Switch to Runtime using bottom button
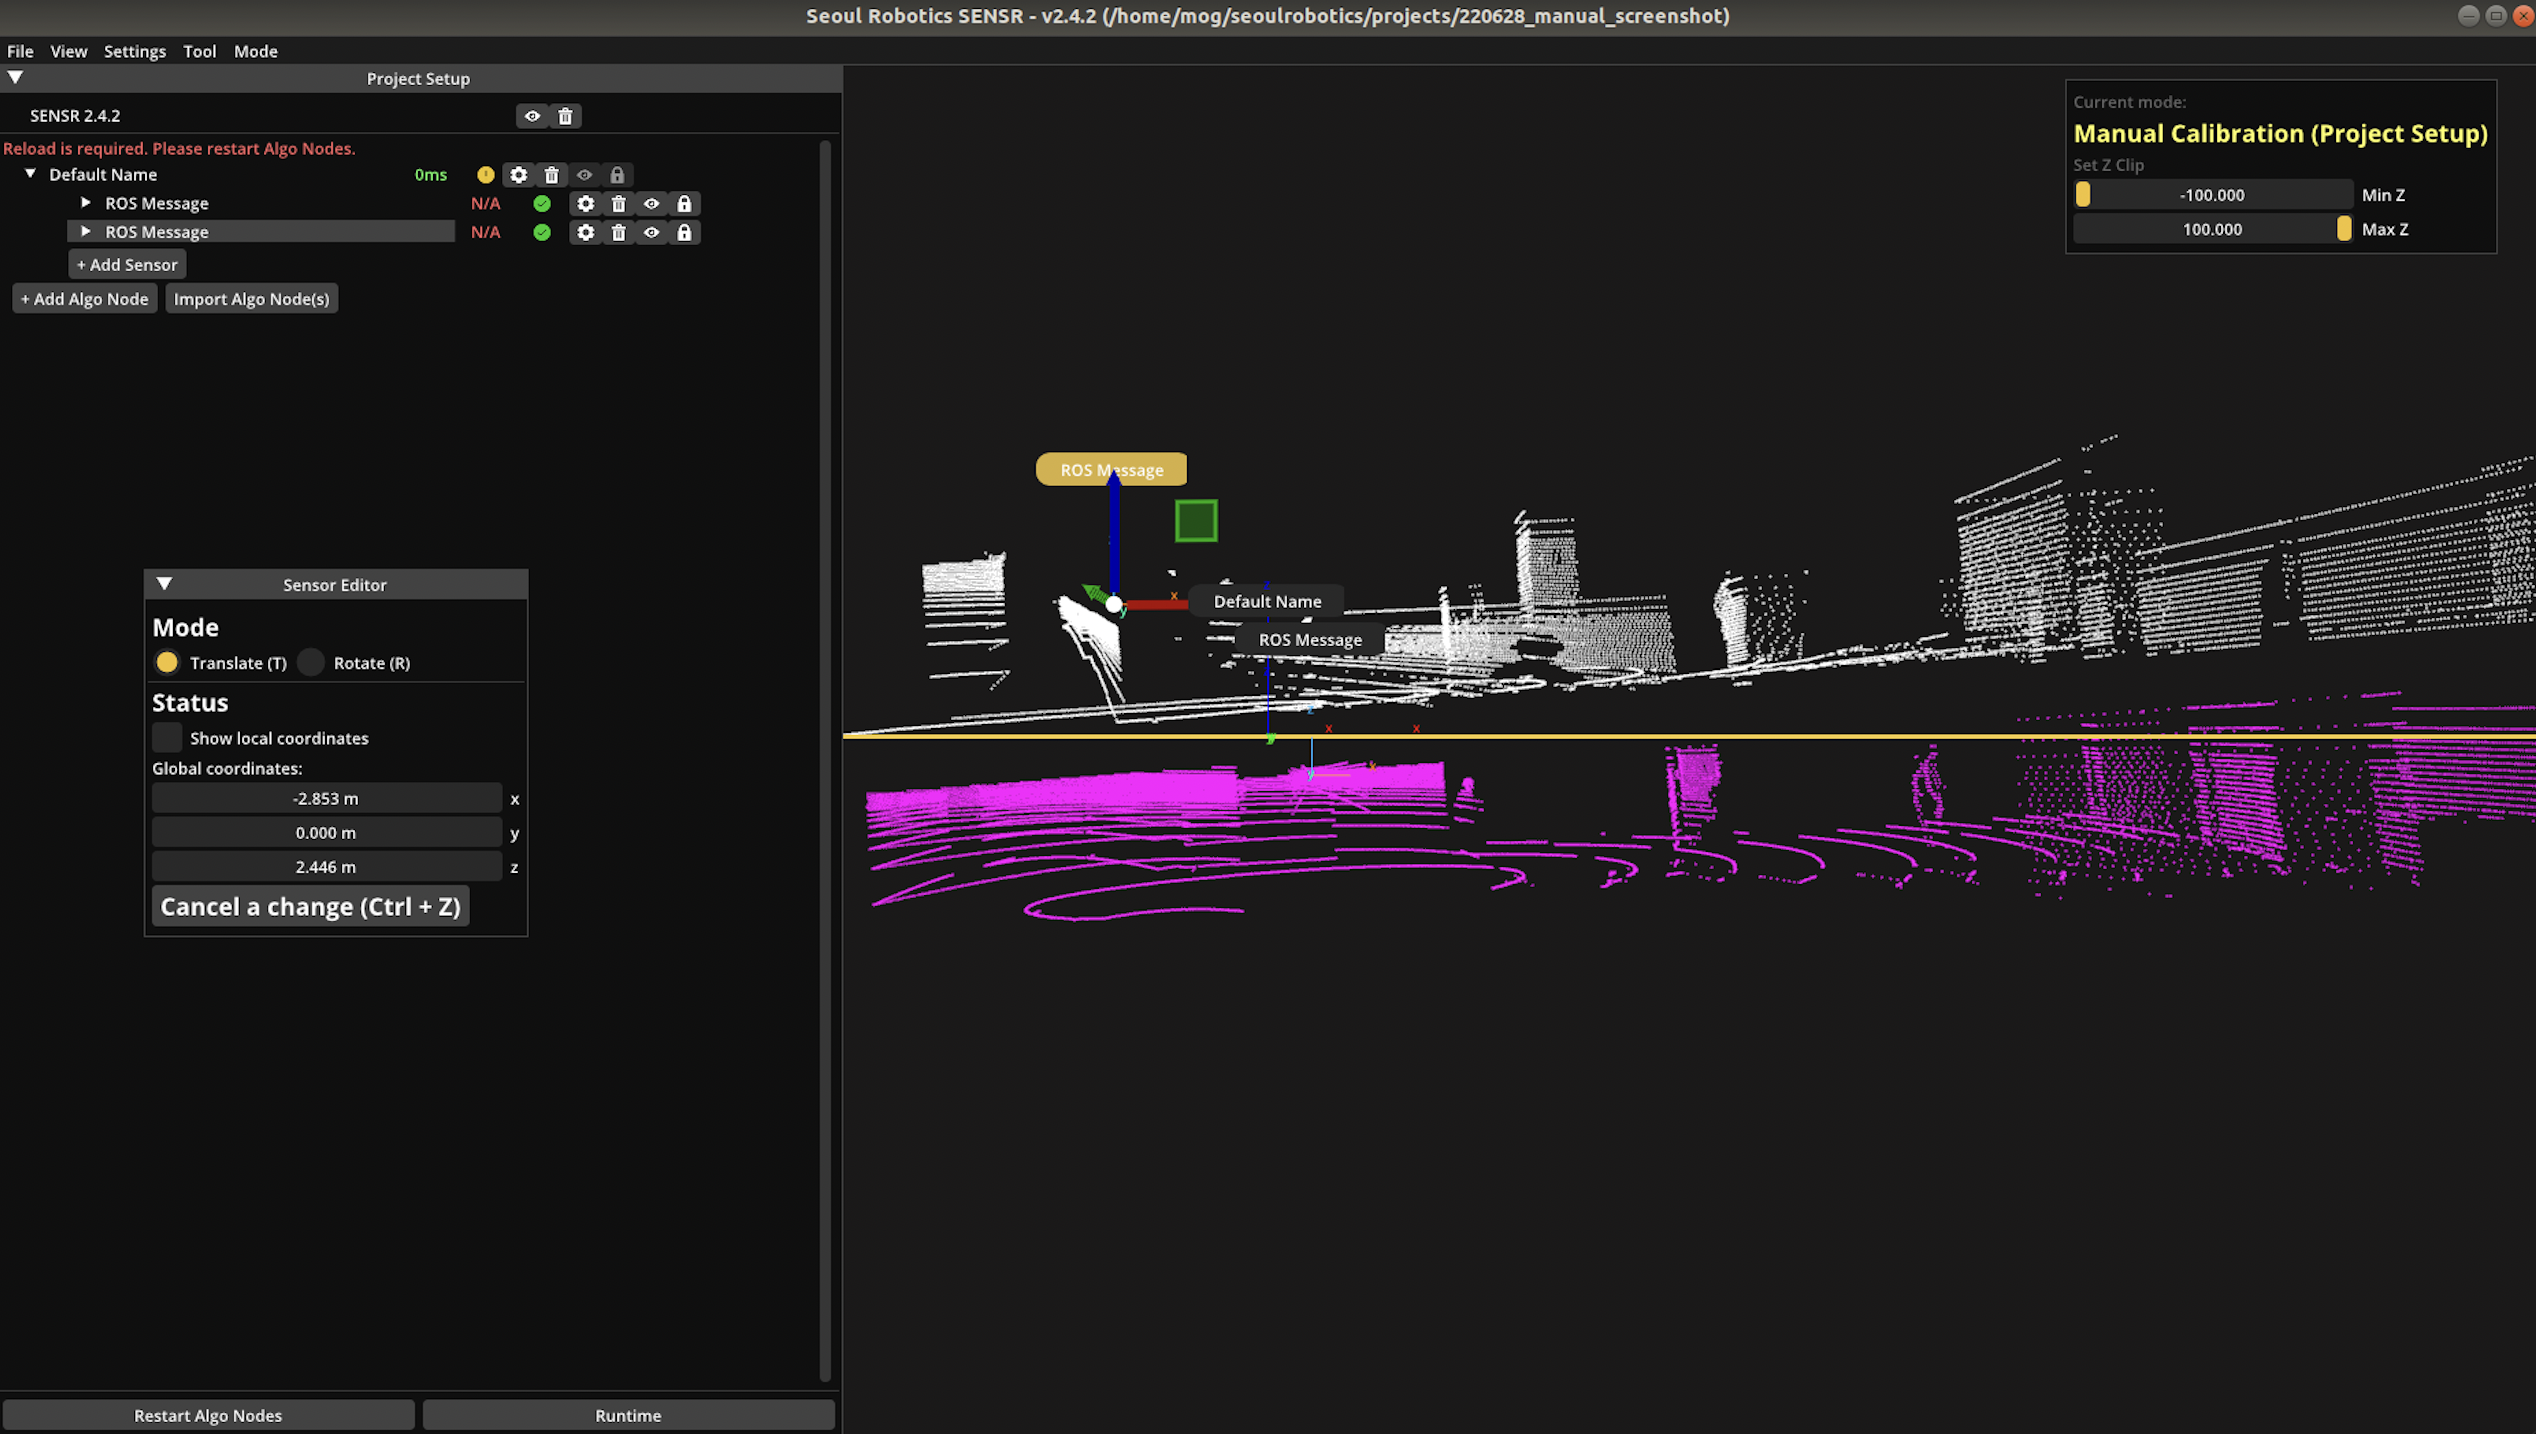The width and height of the screenshot is (2536, 1434). coord(628,1415)
